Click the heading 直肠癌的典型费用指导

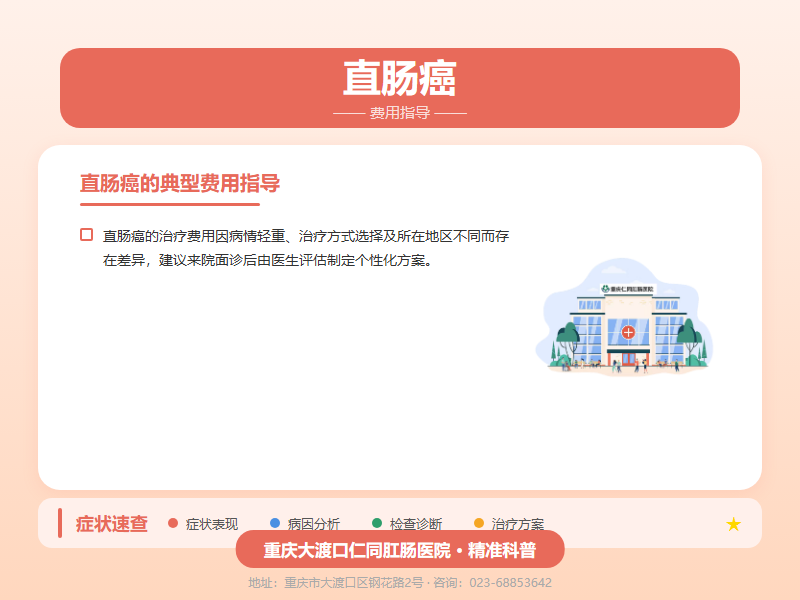pos(180,183)
